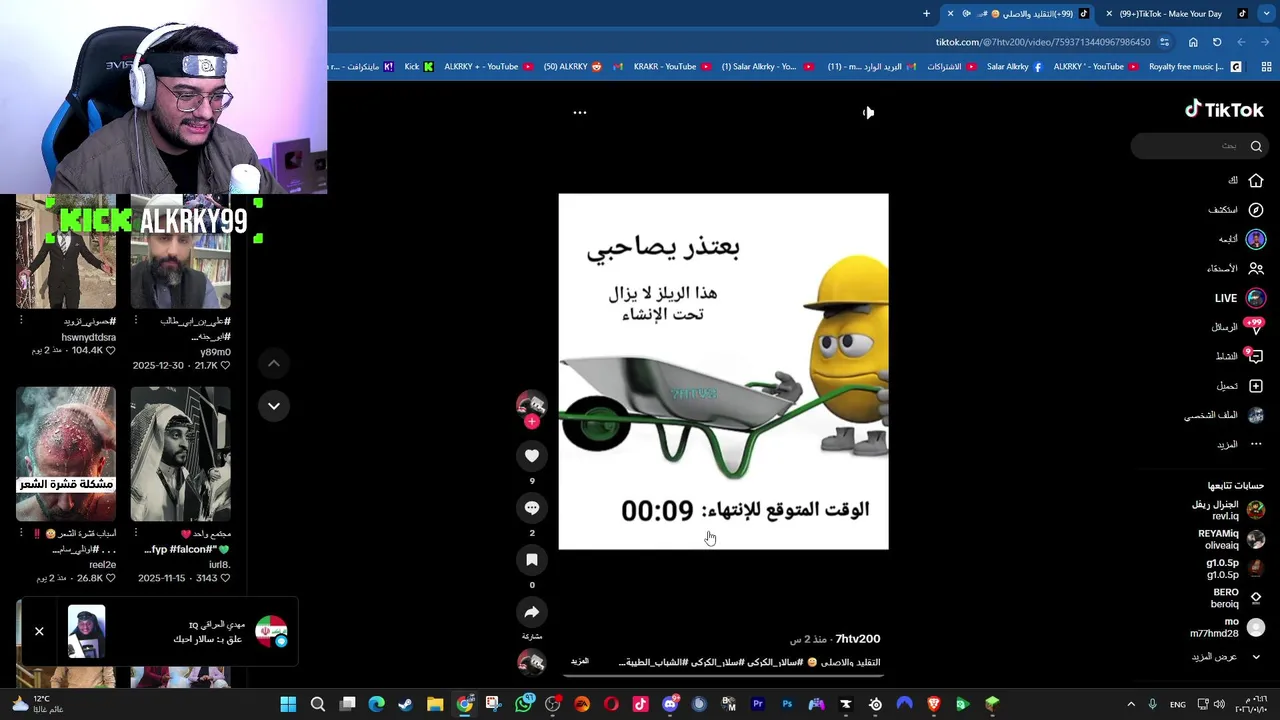Open creator avatar above like button
The height and width of the screenshot is (720, 1280).
coord(531,405)
